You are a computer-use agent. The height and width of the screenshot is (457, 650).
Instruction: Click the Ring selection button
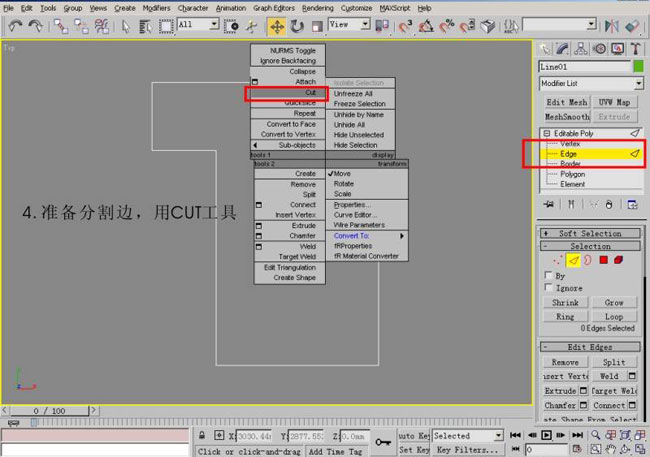pyautogui.click(x=565, y=316)
